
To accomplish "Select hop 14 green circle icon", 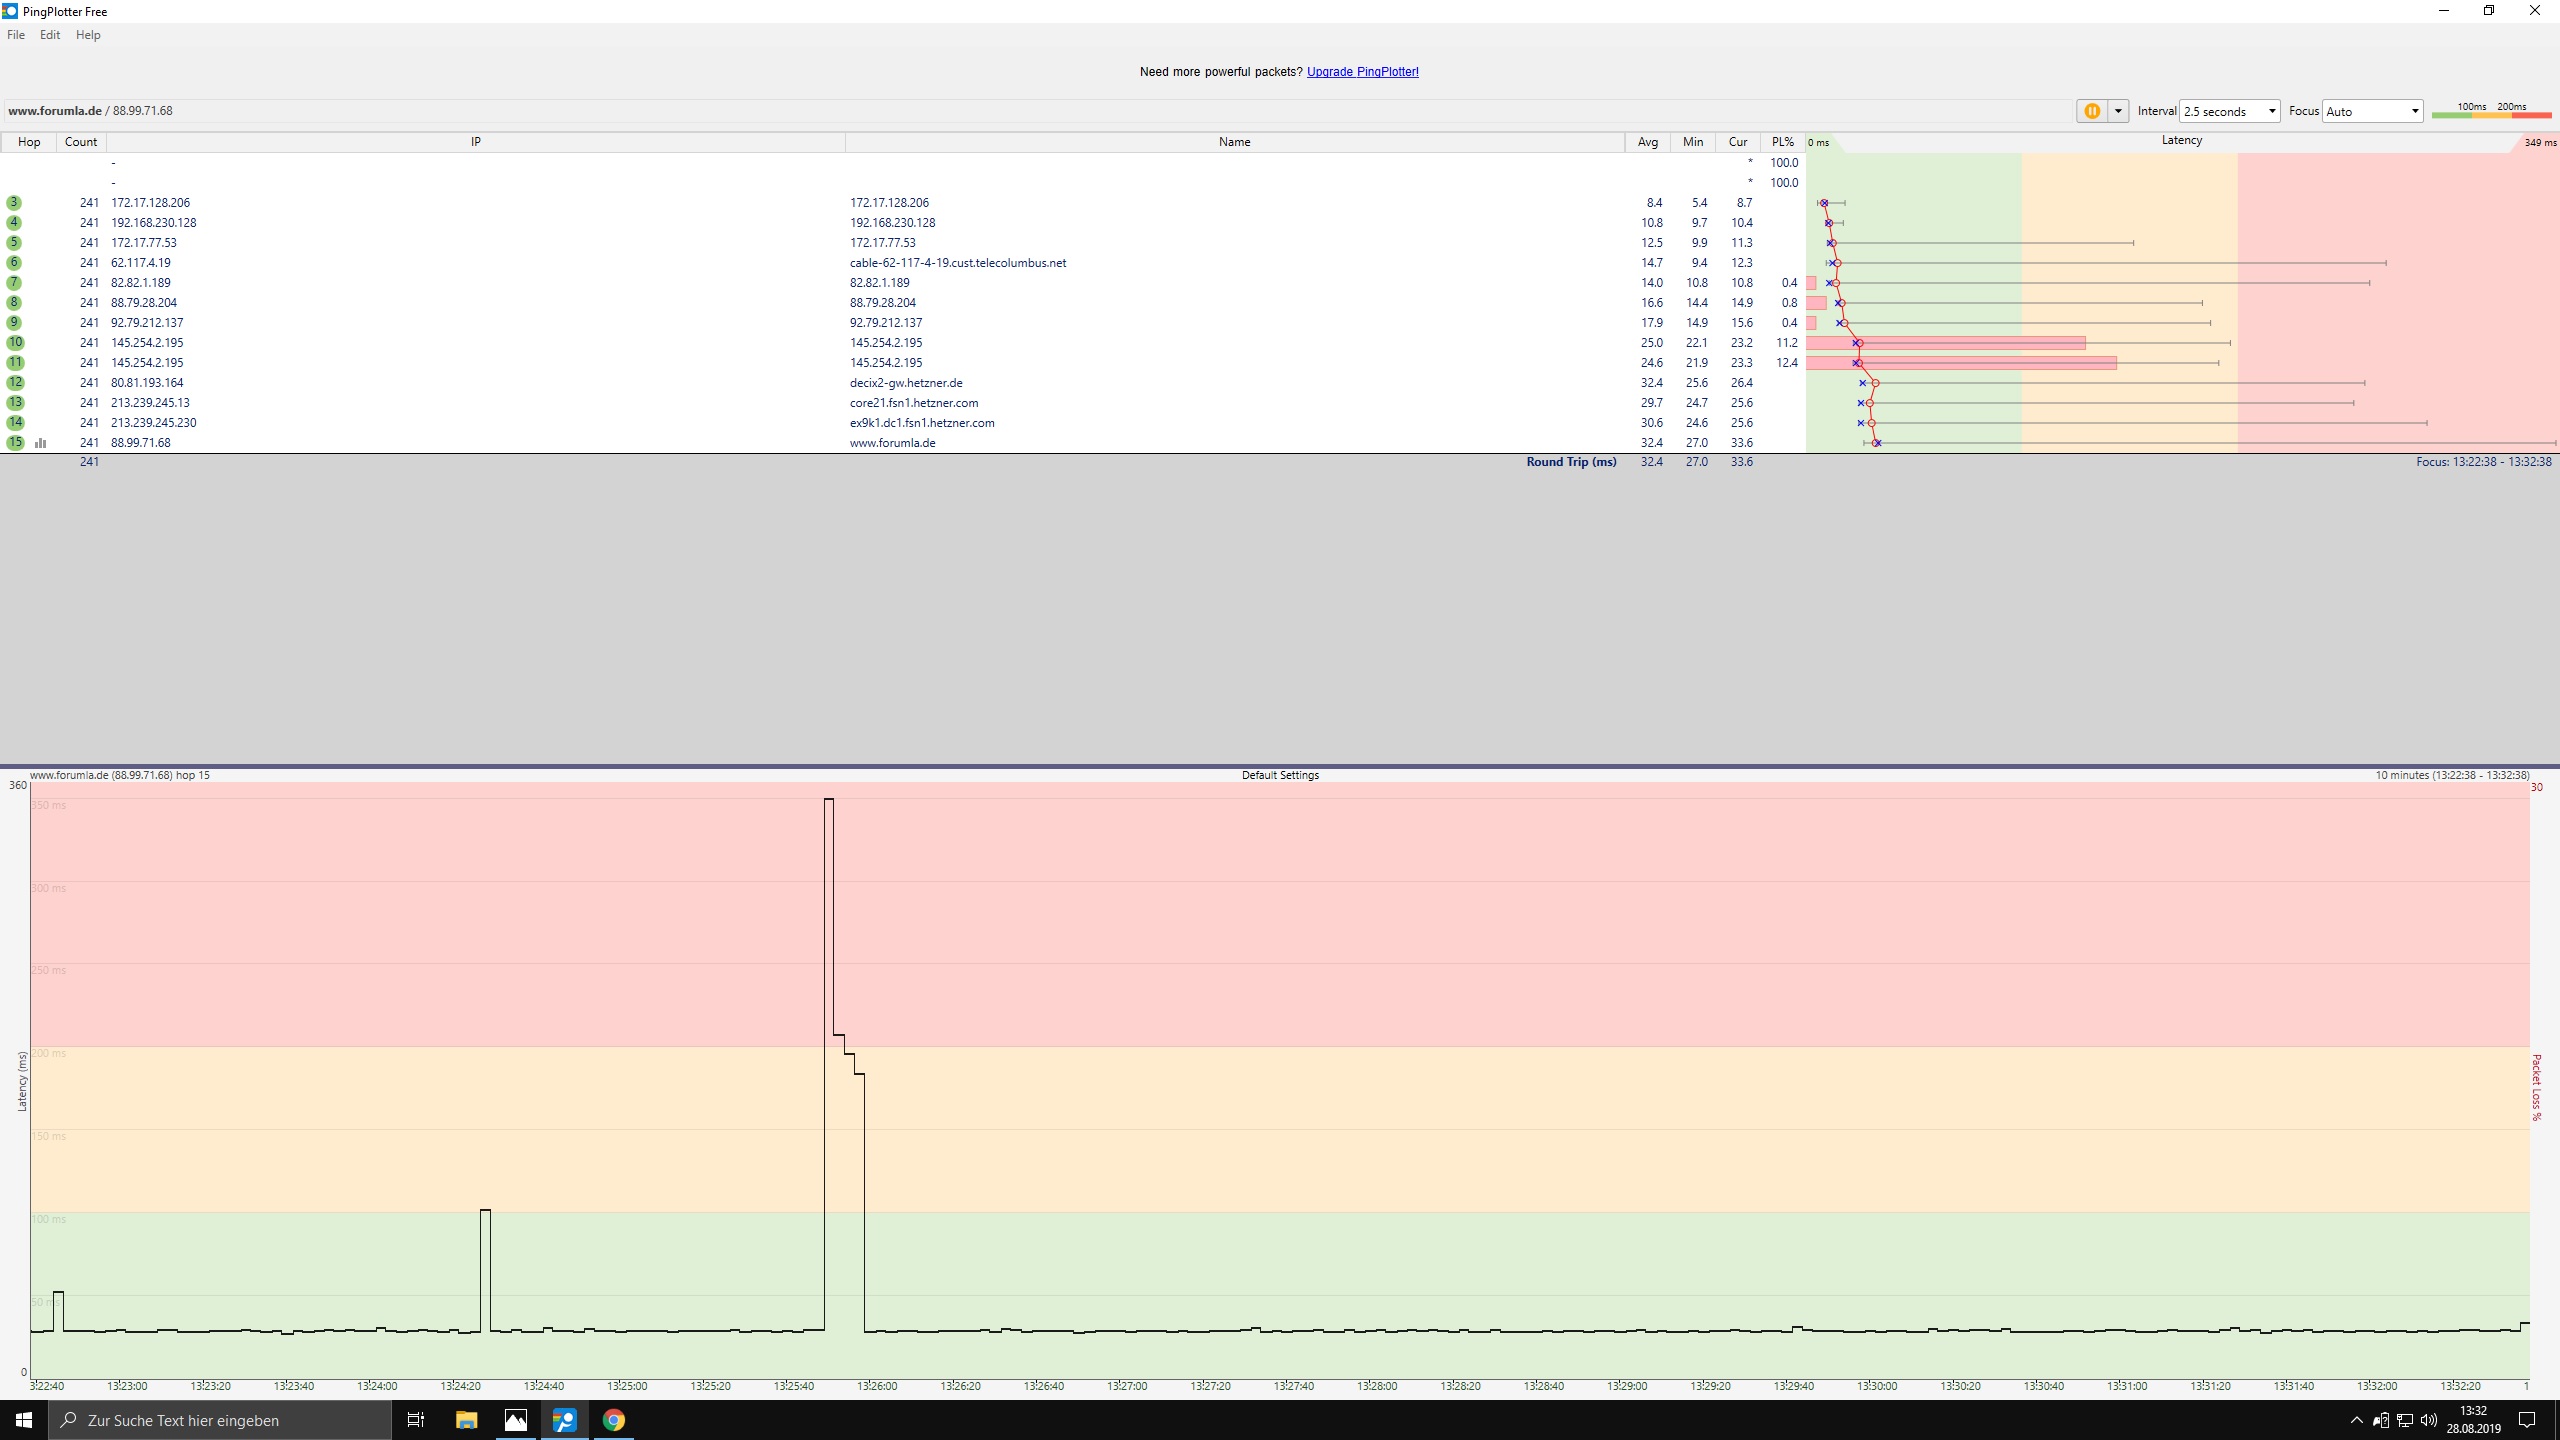I will tap(15, 423).
